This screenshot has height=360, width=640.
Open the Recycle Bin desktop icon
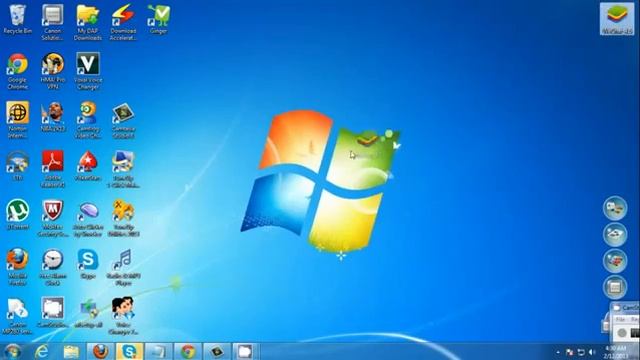(x=17, y=20)
